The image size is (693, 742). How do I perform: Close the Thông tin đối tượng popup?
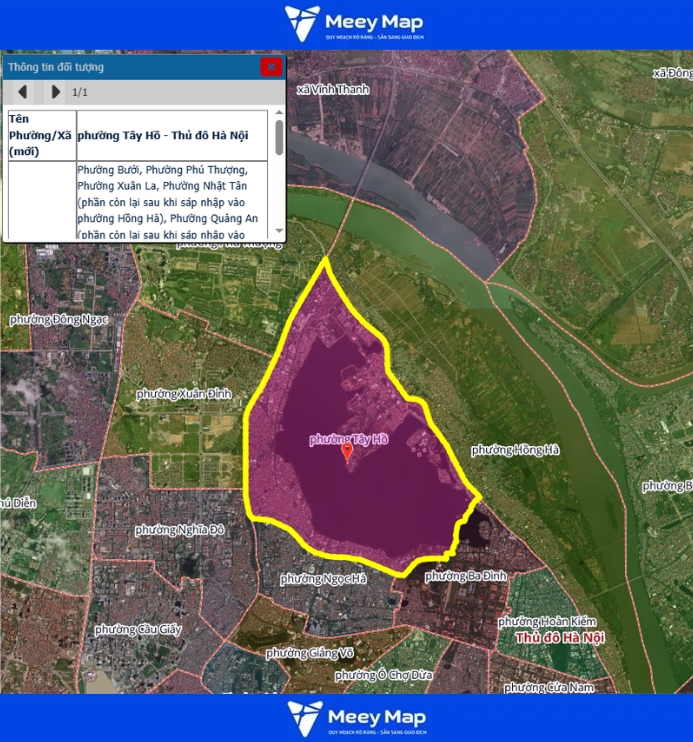point(270,67)
